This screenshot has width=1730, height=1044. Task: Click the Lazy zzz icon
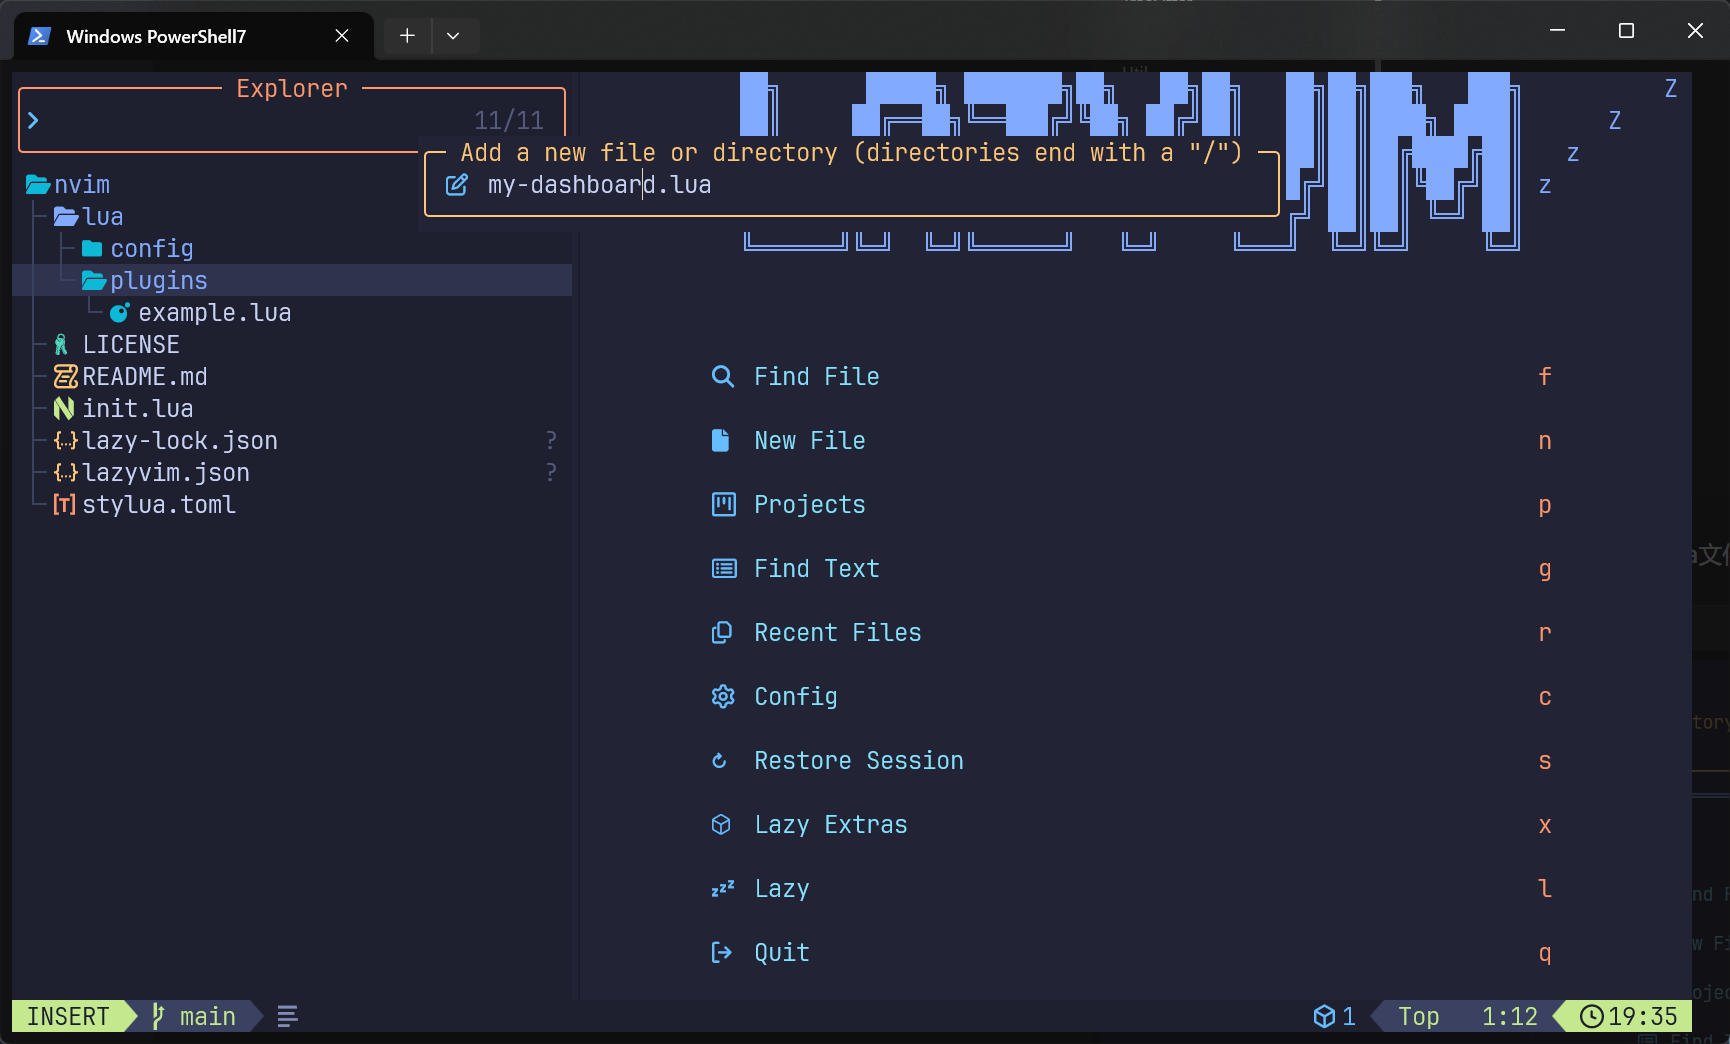(723, 889)
